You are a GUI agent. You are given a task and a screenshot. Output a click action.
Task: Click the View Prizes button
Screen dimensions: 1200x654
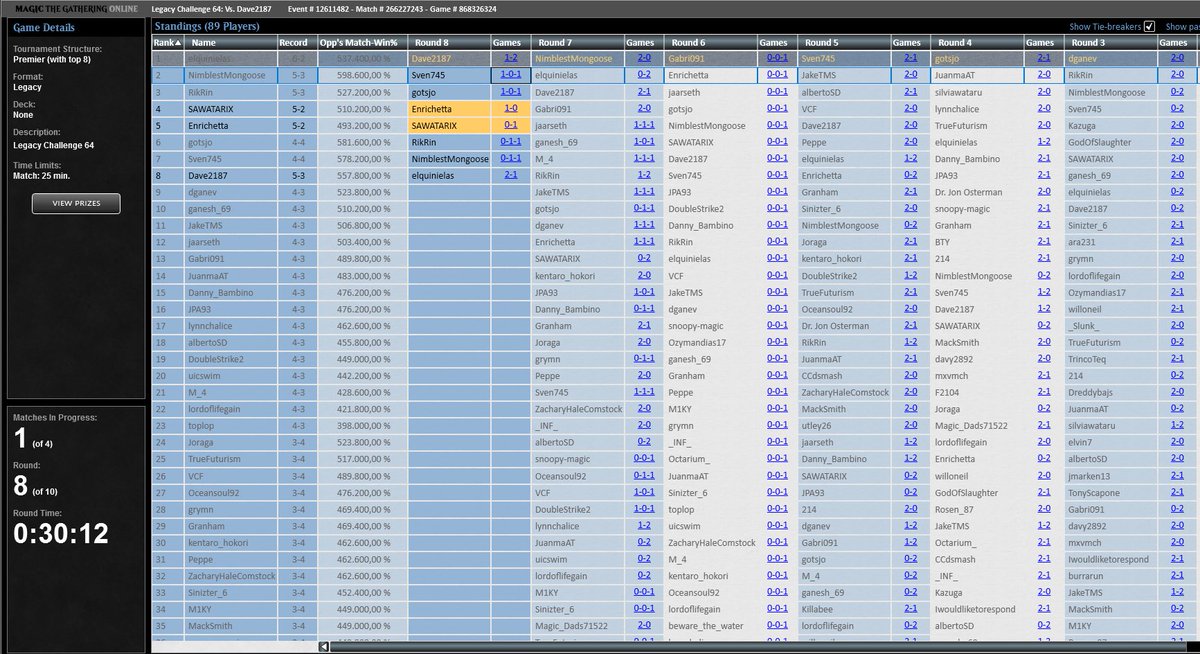tap(76, 204)
